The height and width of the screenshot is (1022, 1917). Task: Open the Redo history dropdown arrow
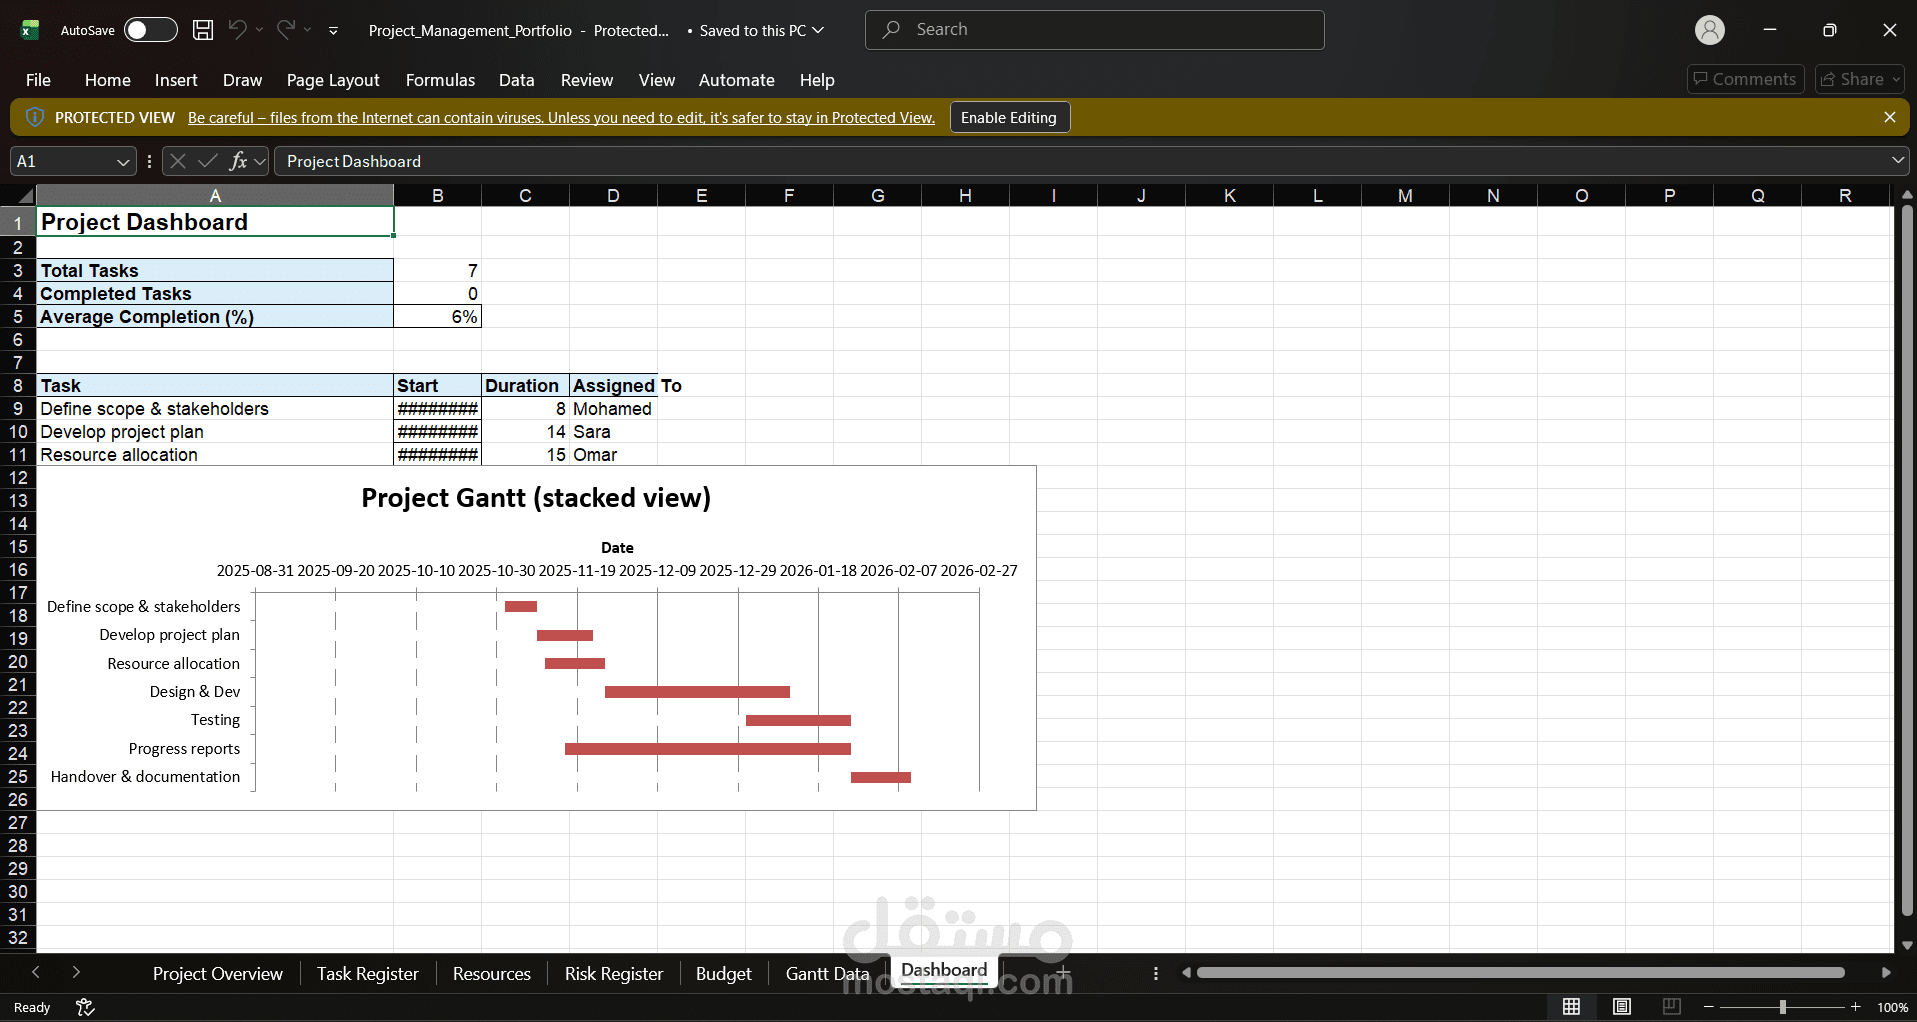coord(308,30)
